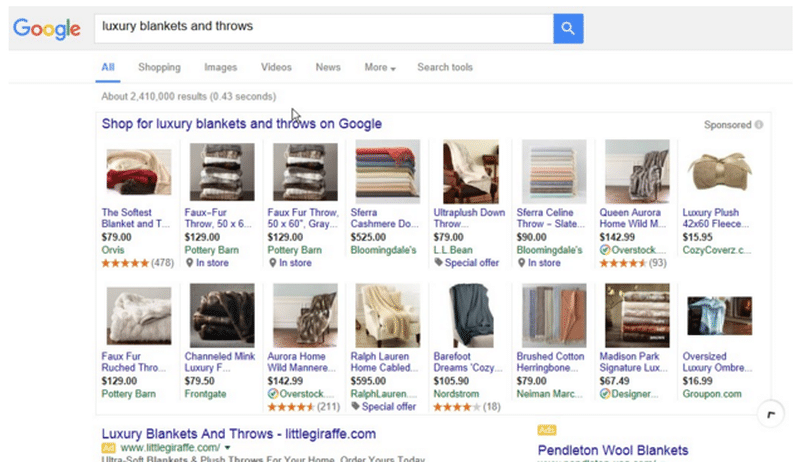800x462 pixels.
Task: Click the blue search magnifier button
Action: coord(567,28)
